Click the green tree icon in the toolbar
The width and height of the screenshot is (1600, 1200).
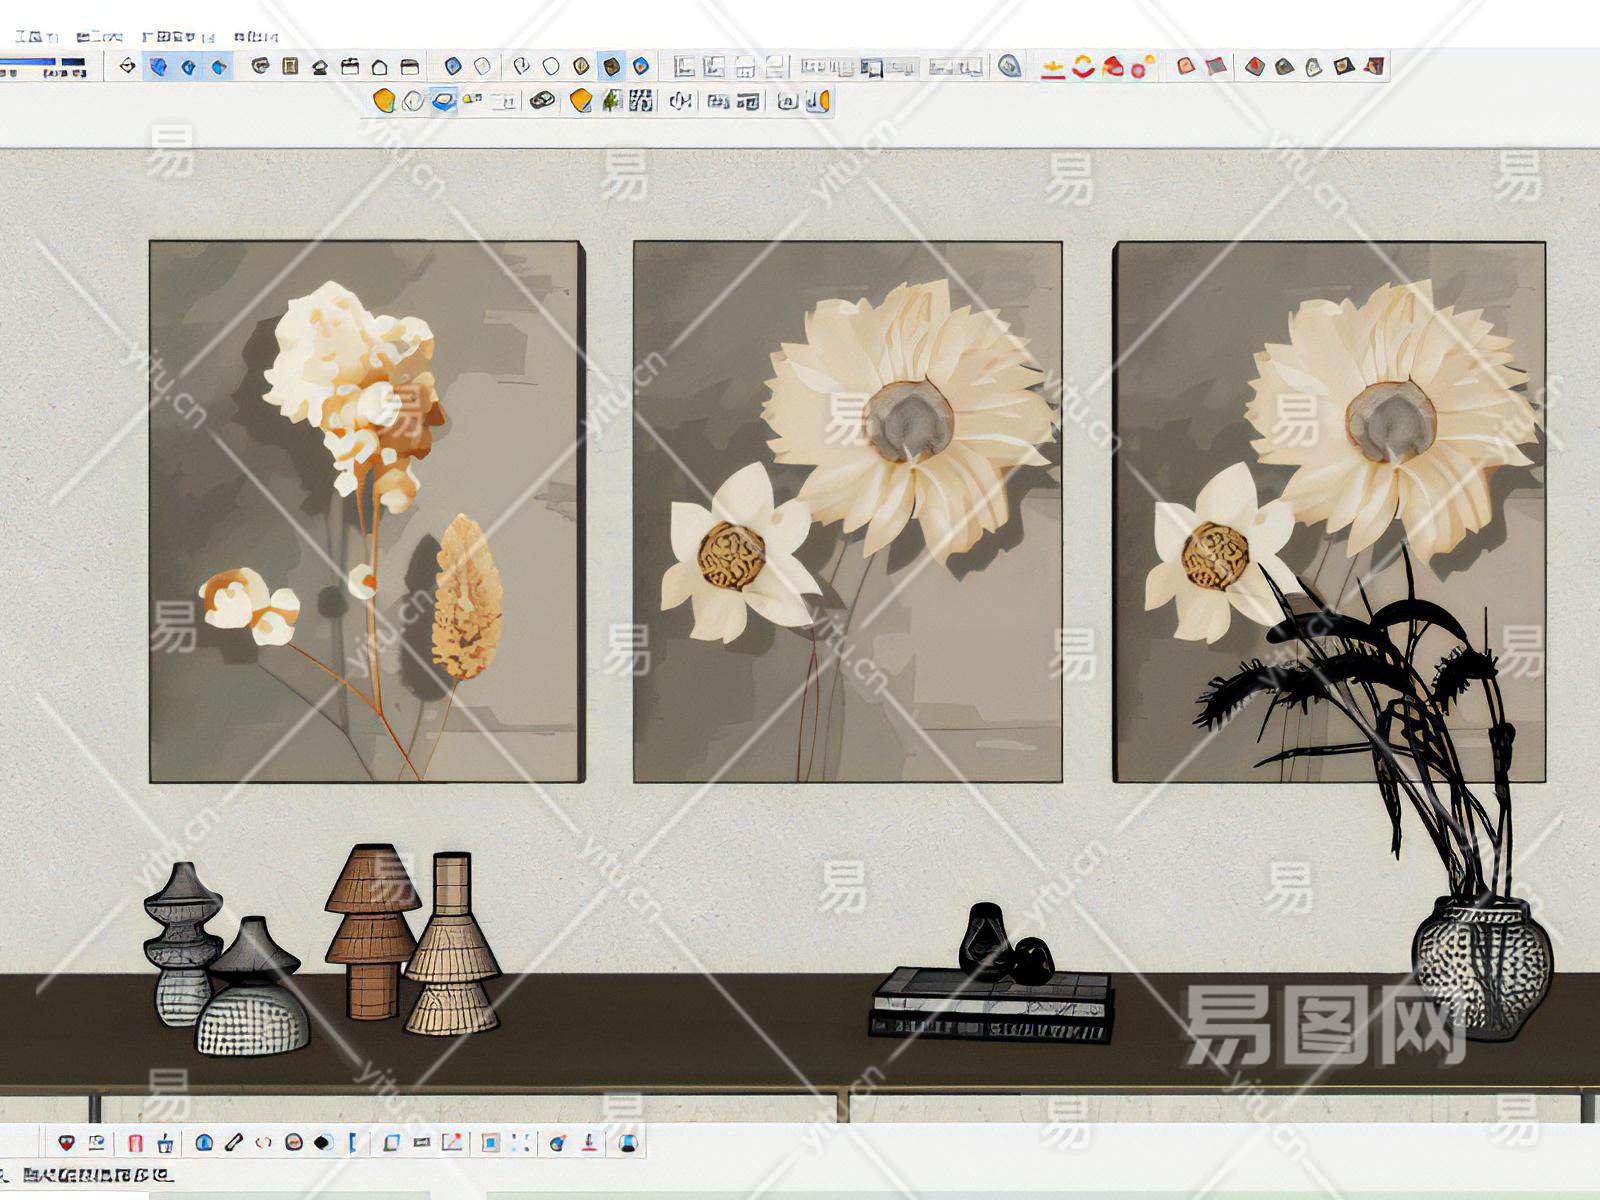point(611,101)
